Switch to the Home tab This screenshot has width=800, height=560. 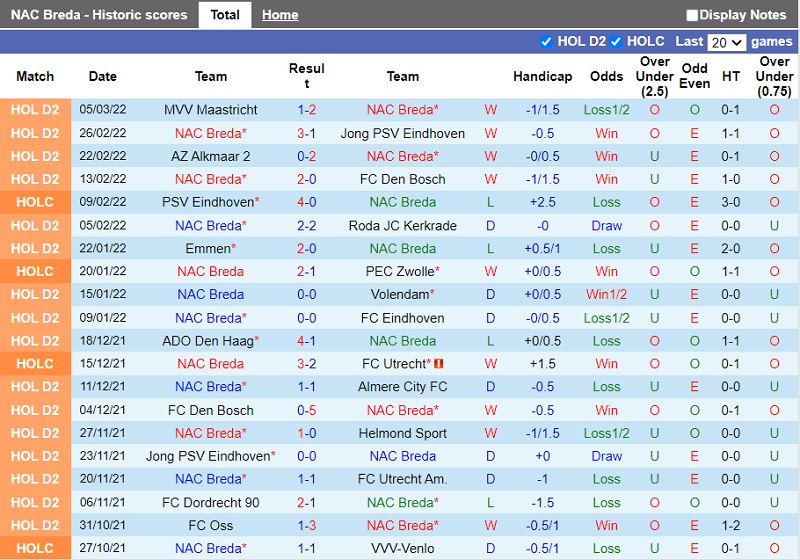[x=280, y=15]
